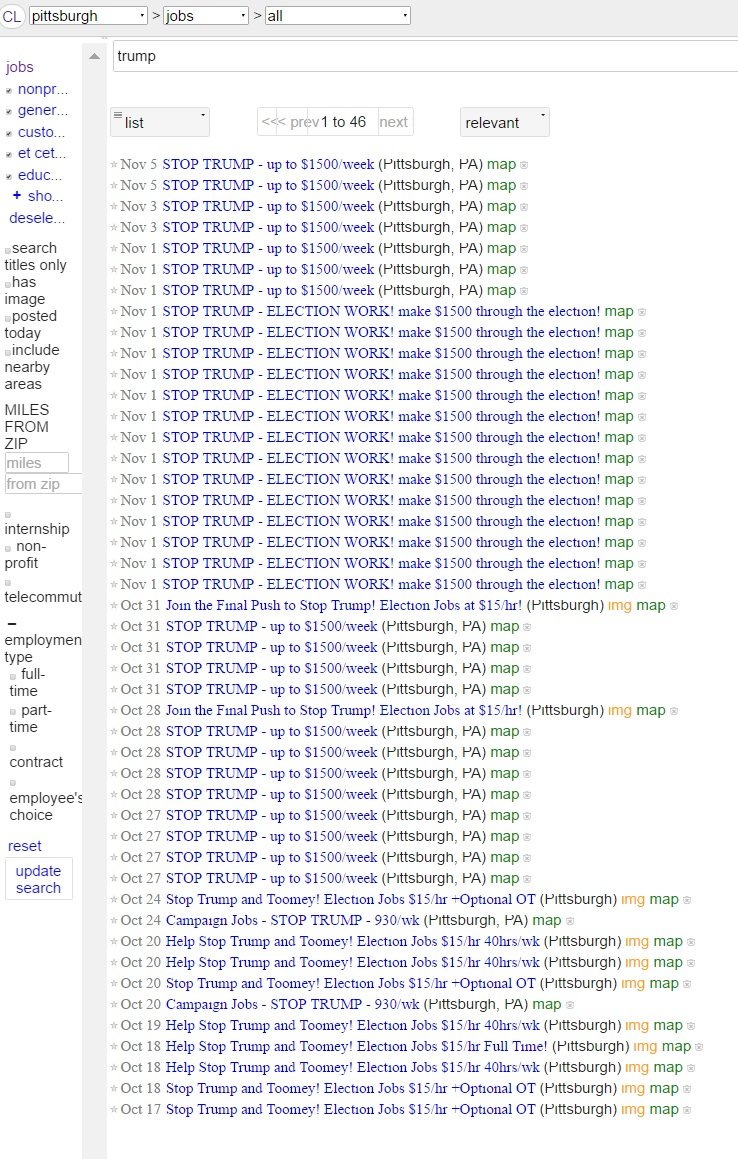Check the contract employment type

pyautogui.click(x=13, y=747)
